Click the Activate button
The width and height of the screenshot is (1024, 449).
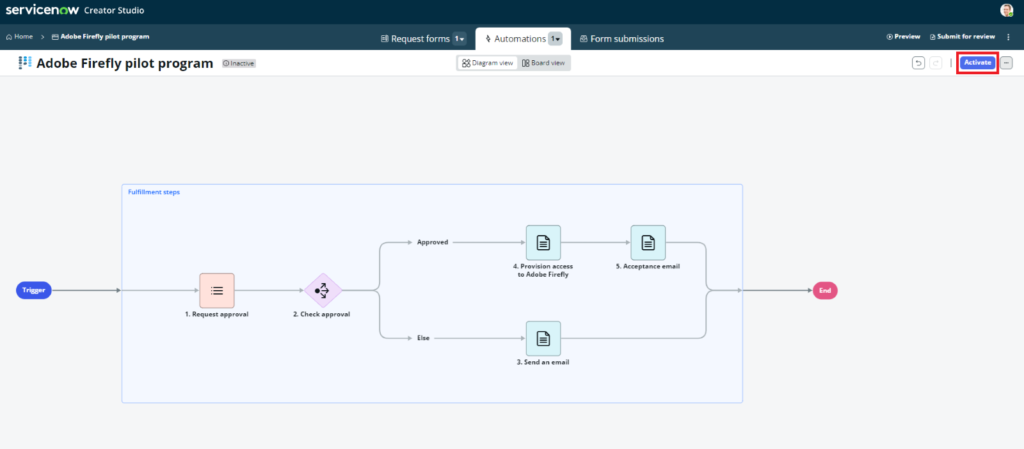(x=977, y=63)
